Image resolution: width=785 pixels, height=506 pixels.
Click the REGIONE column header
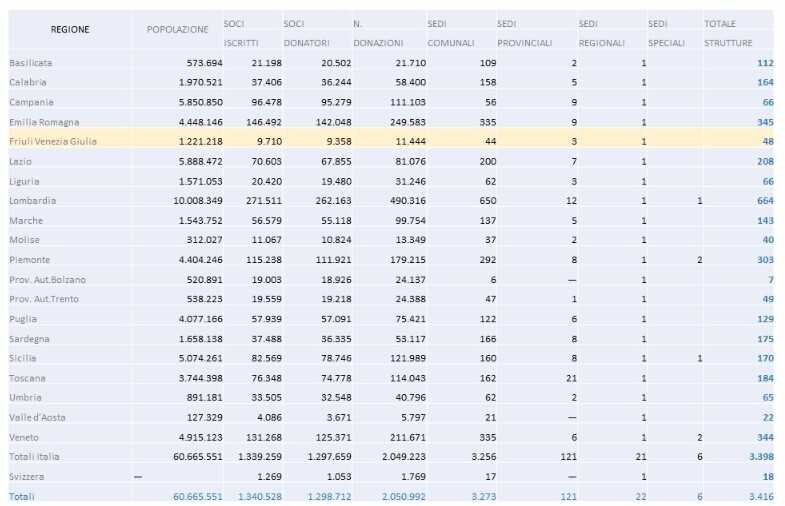point(70,30)
